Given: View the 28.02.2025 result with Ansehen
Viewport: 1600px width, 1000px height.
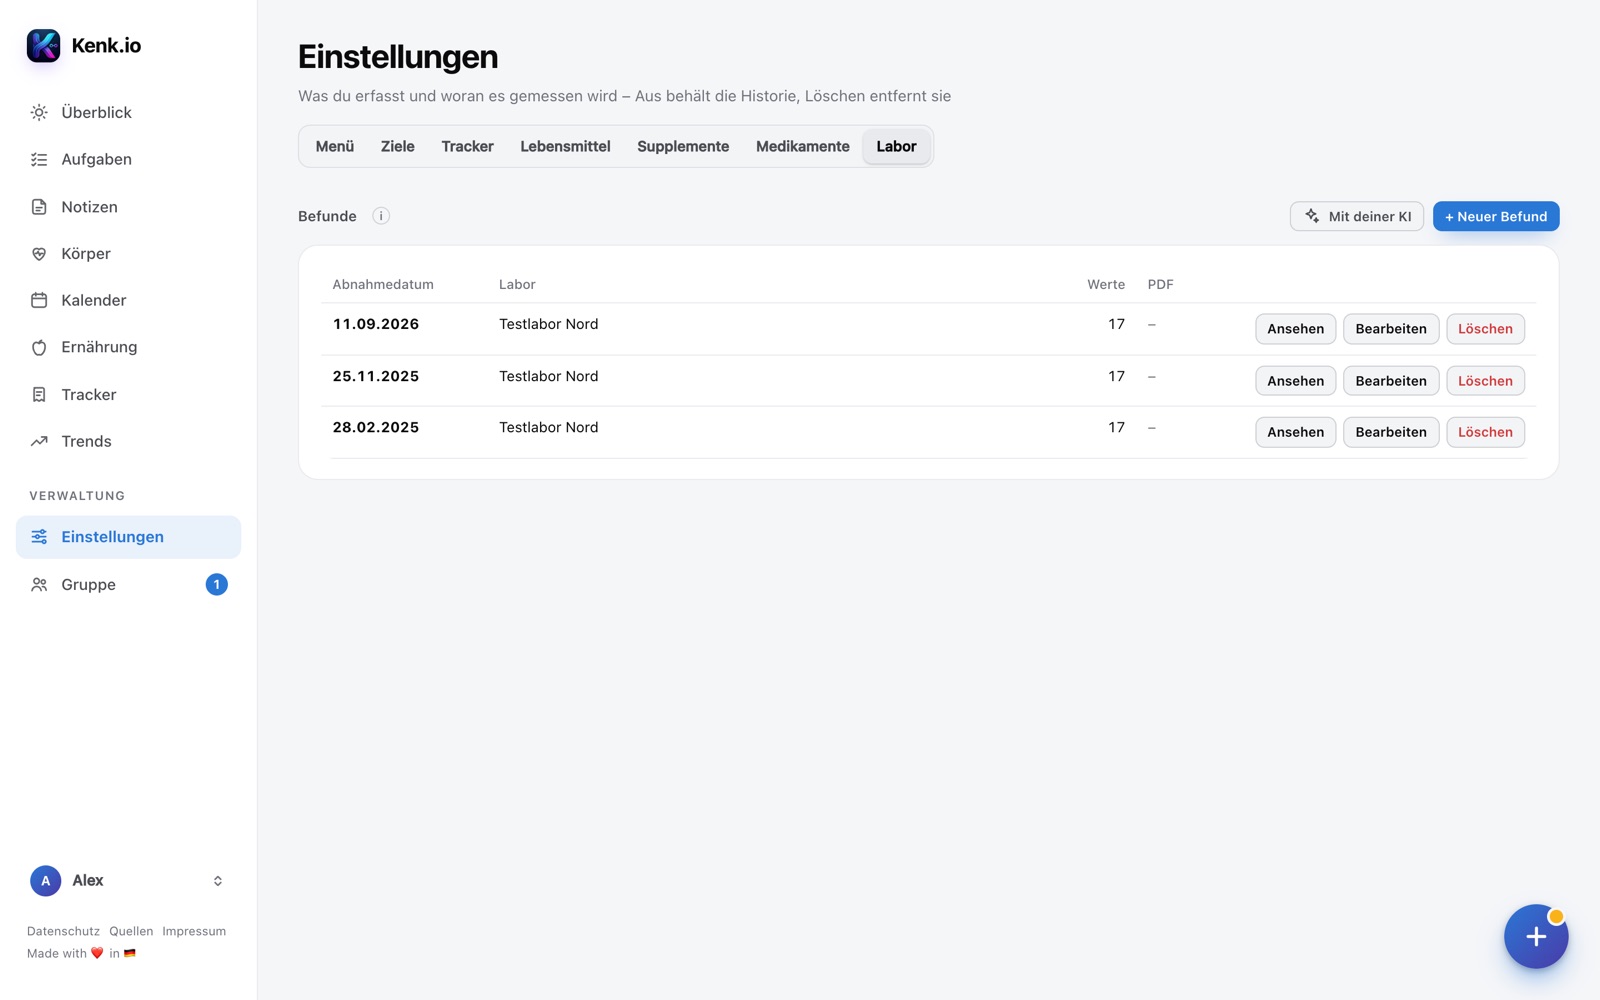Looking at the screenshot, I should tap(1295, 432).
